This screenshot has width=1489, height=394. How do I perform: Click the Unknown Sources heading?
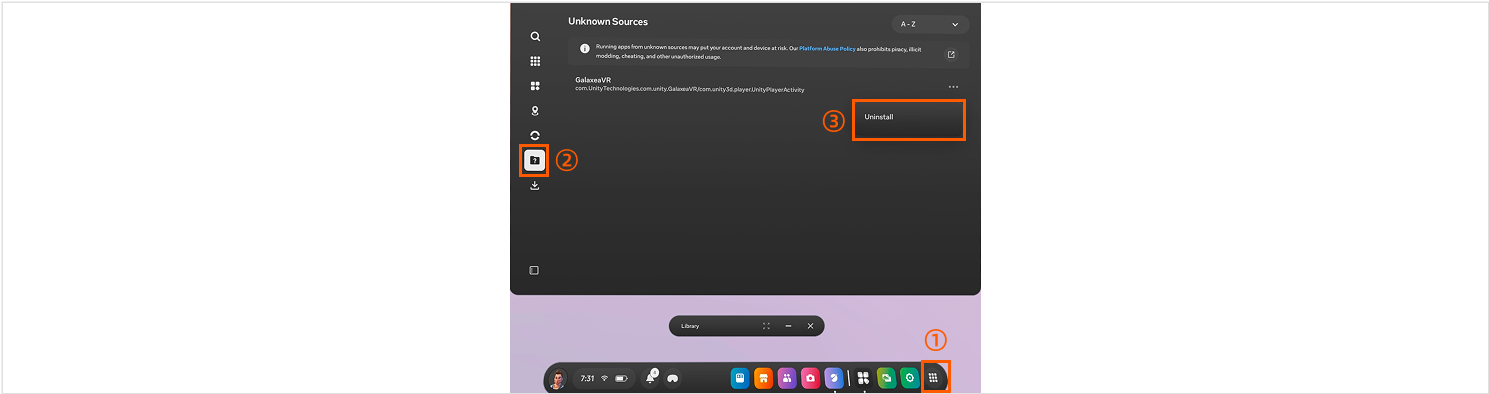click(608, 21)
